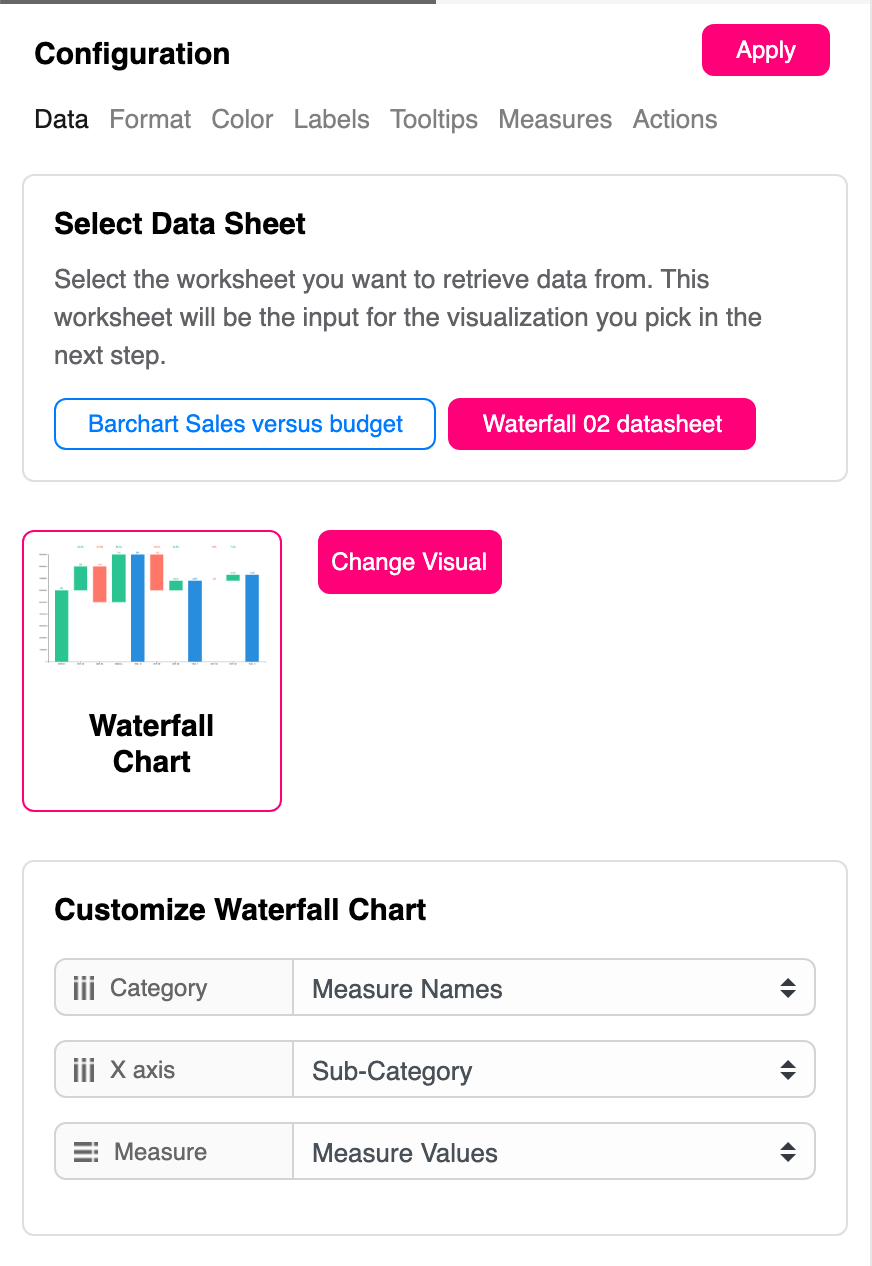Open the Color tab
Image resolution: width=872 pixels, height=1266 pixels.
[x=242, y=120]
